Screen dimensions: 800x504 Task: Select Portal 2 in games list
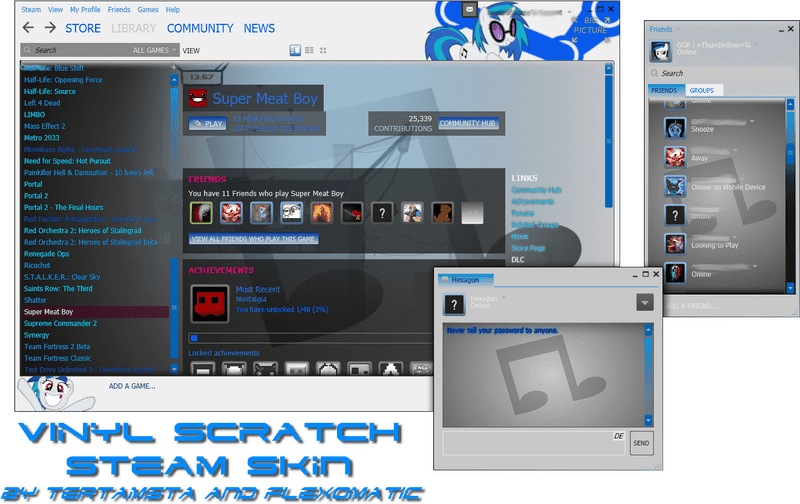[36, 196]
